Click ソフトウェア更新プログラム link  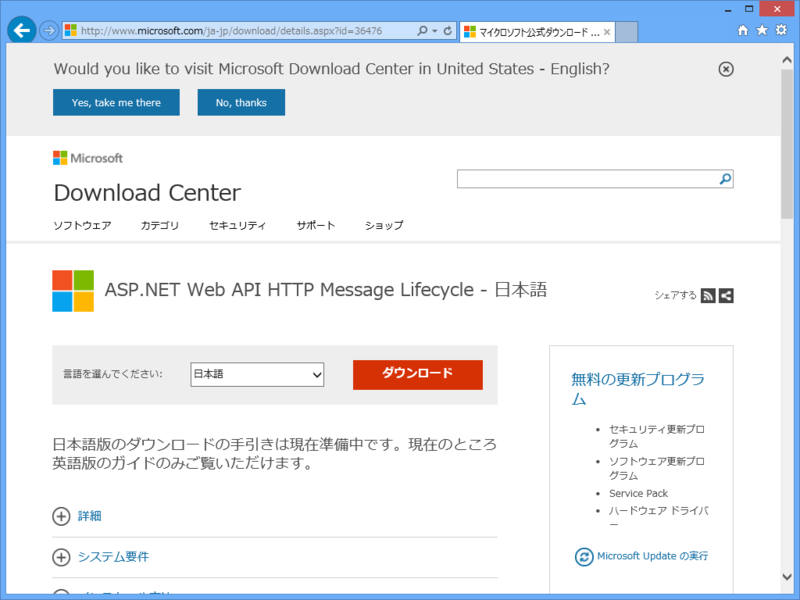(x=657, y=468)
